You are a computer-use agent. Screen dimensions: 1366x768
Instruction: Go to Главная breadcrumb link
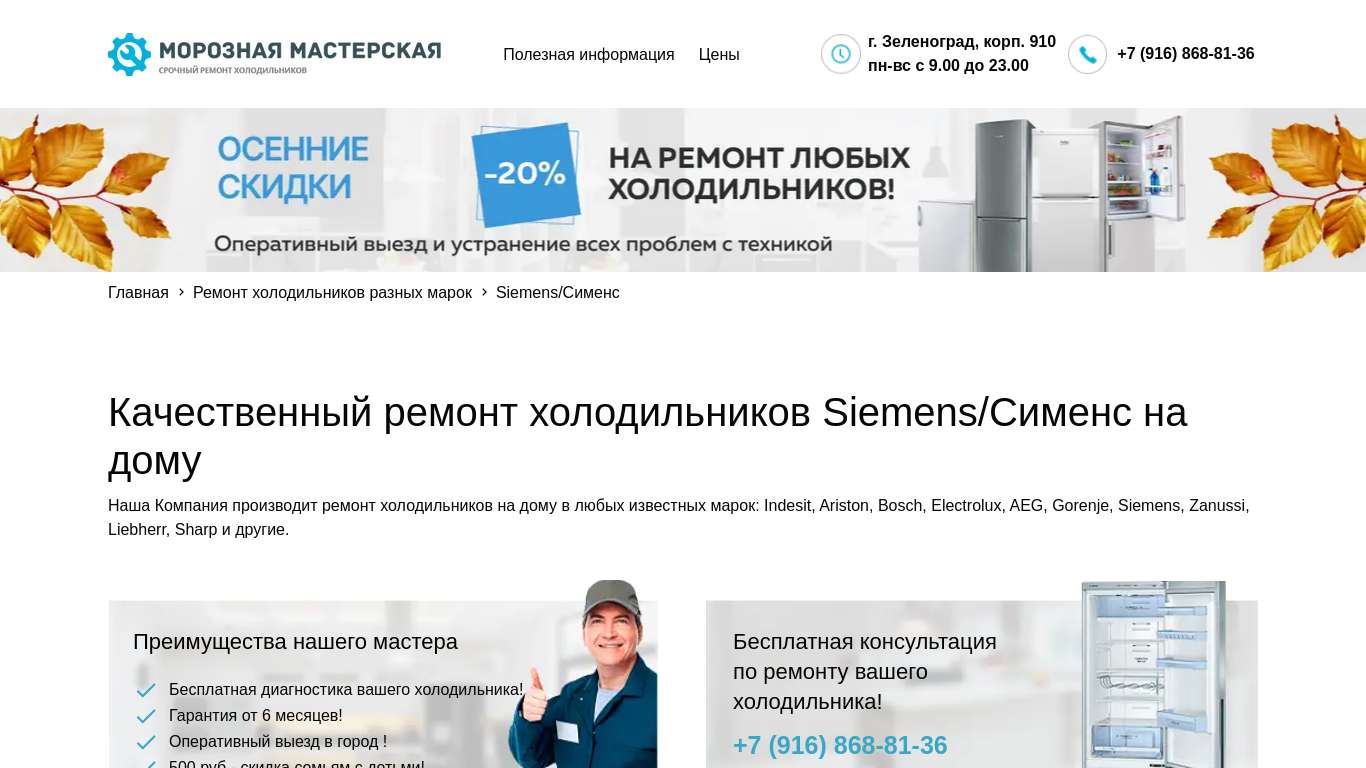138,292
